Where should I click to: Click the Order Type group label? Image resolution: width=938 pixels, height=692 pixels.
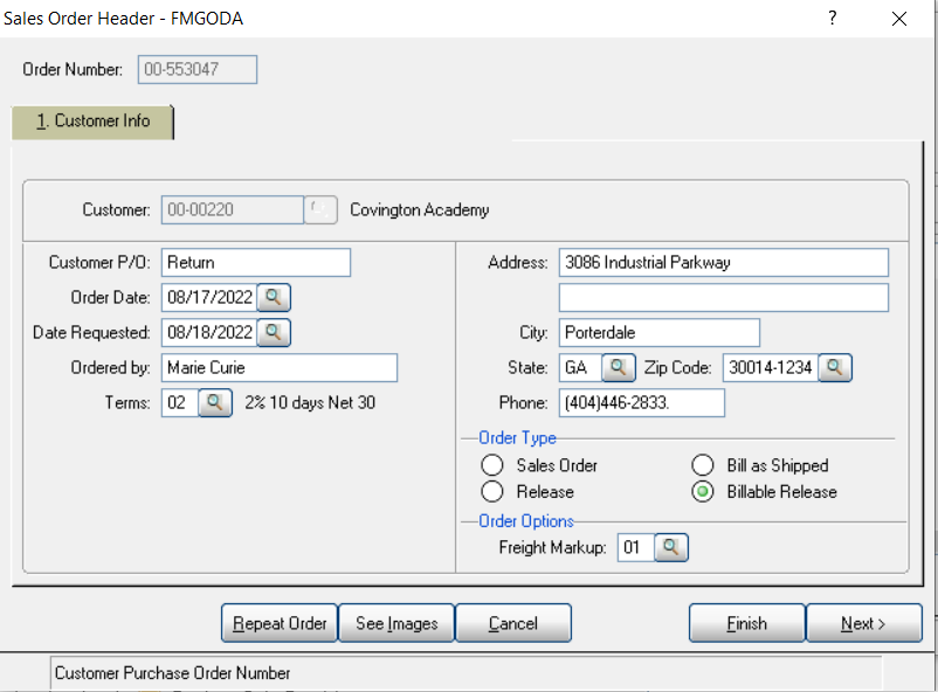(517, 438)
